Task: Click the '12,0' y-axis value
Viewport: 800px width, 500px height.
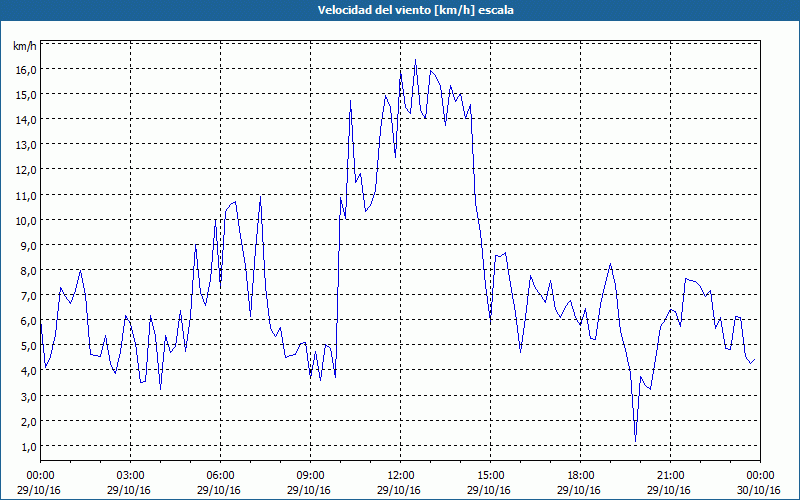Action: pos(26,170)
